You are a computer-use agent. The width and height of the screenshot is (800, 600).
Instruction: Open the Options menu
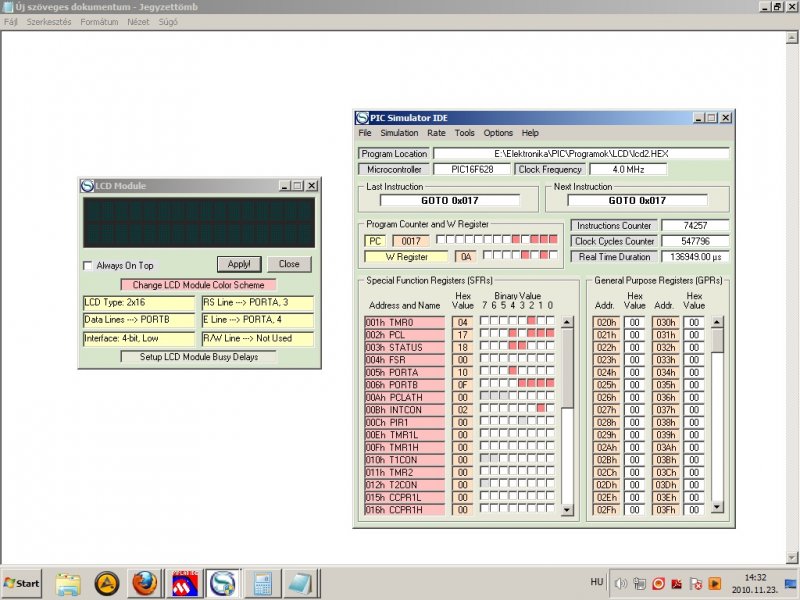(x=498, y=133)
